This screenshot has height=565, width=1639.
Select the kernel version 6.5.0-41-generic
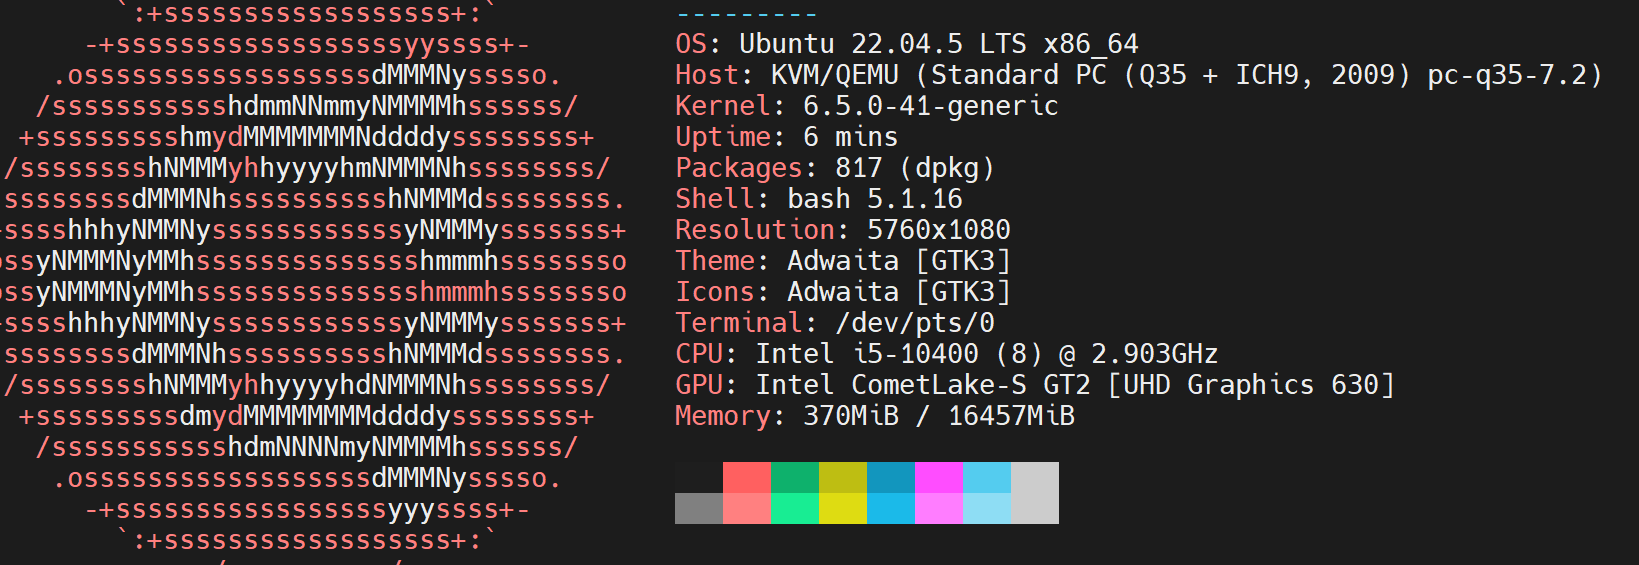(930, 106)
